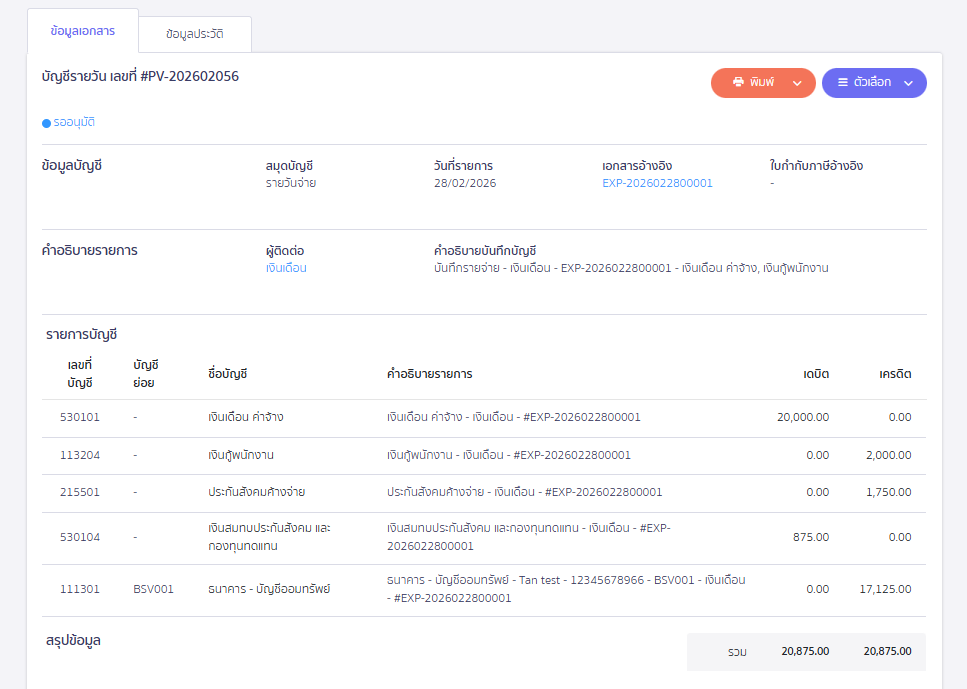
Task: Click sub-account code BSV001
Action: click(153, 589)
